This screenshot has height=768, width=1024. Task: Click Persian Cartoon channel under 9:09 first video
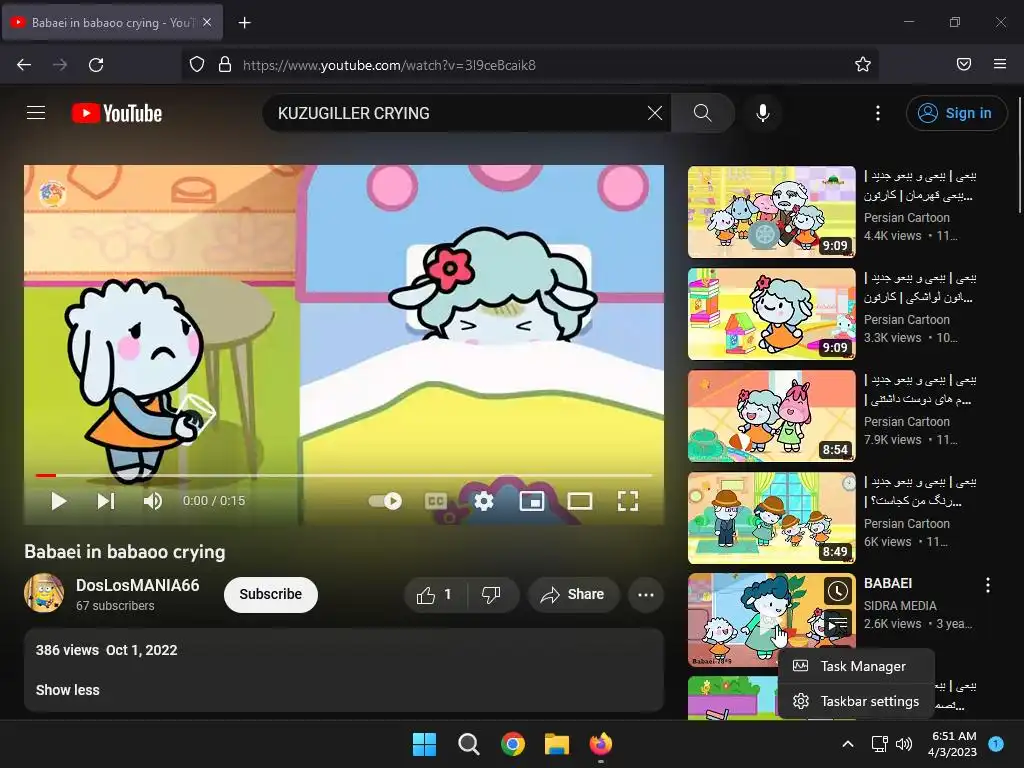[x=906, y=217]
